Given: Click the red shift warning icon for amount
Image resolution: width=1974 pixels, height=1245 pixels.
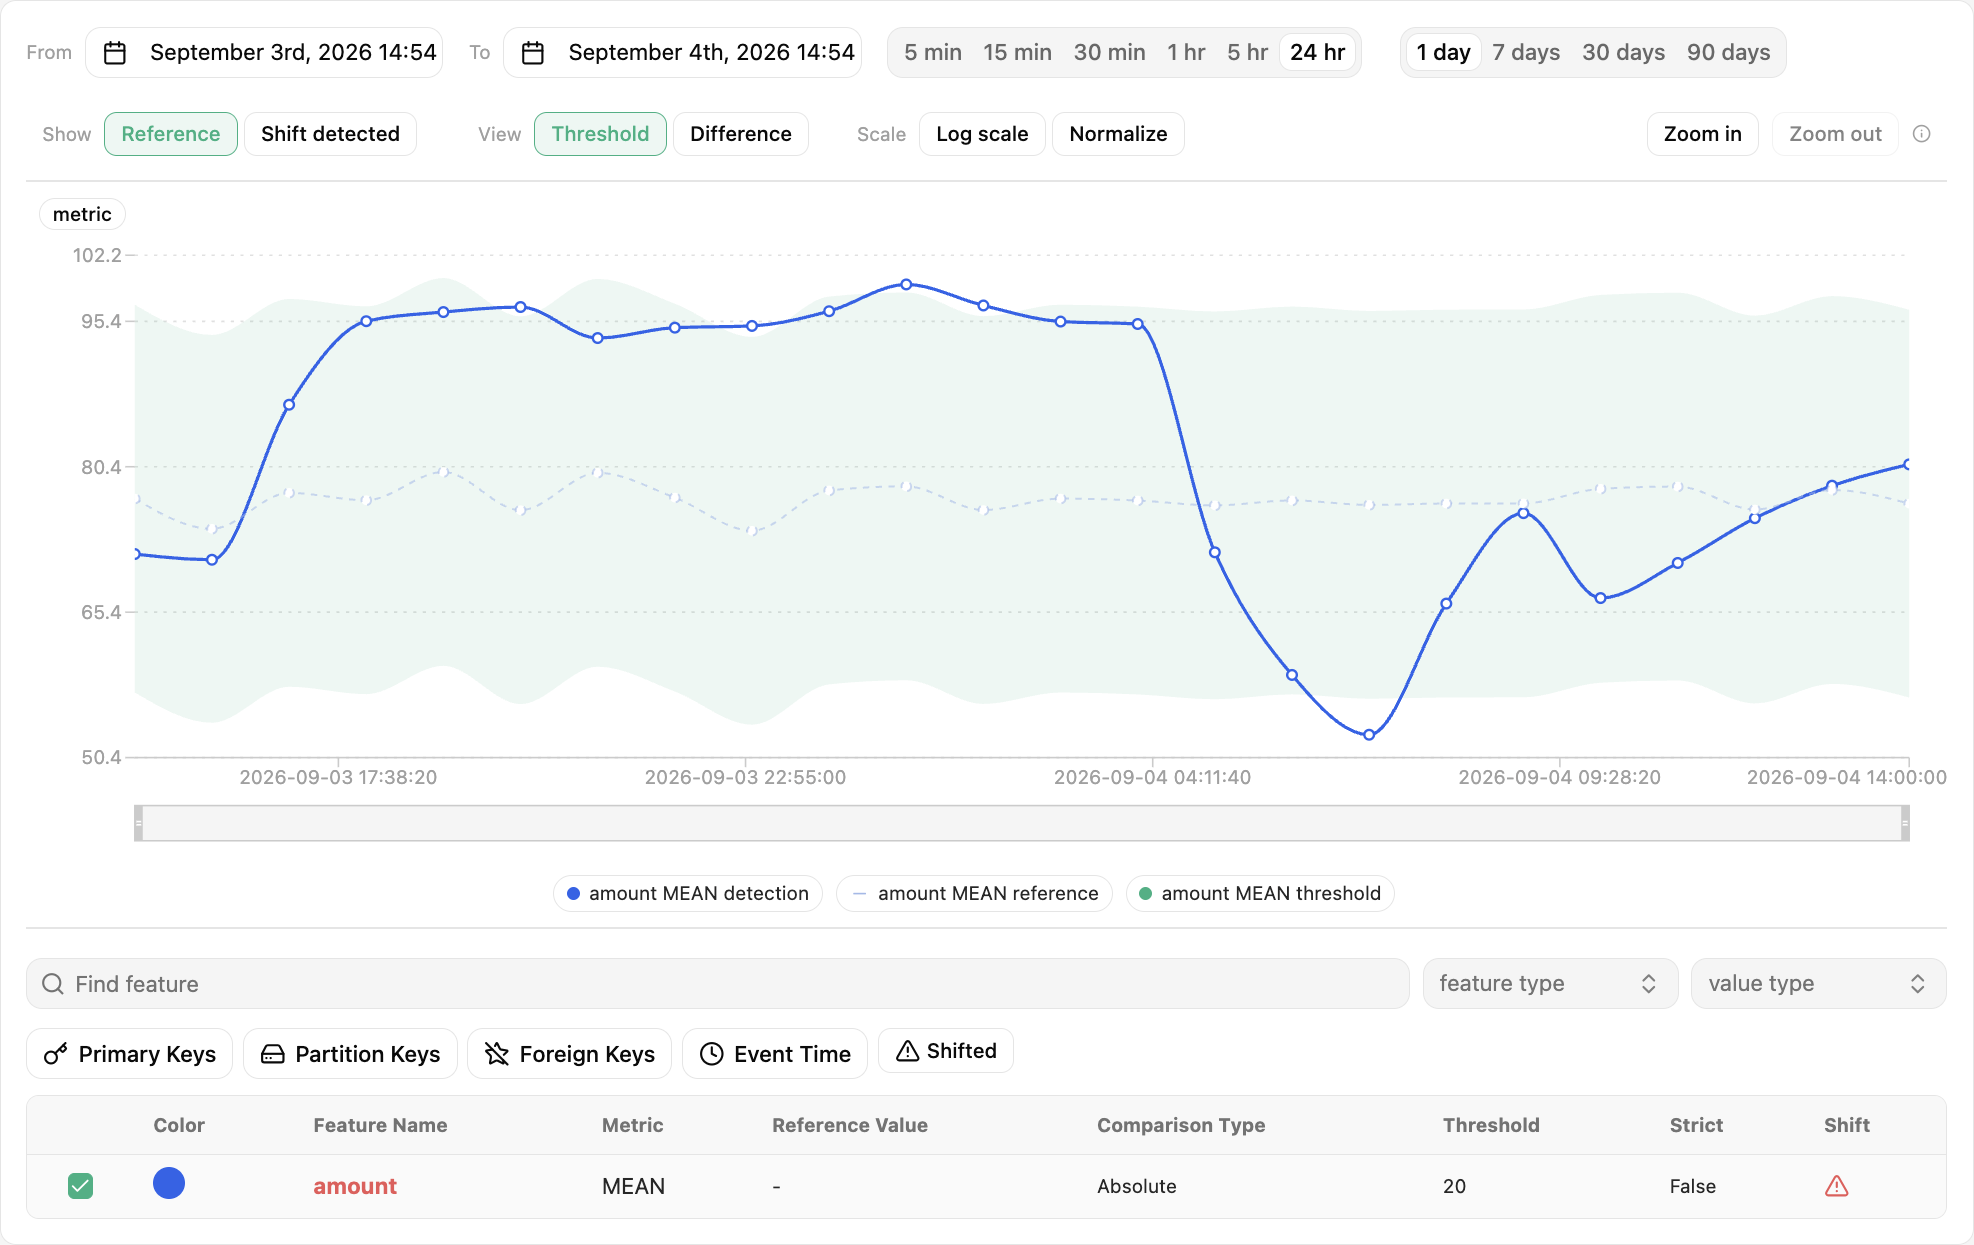Looking at the screenshot, I should pyautogui.click(x=1836, y=1186).
